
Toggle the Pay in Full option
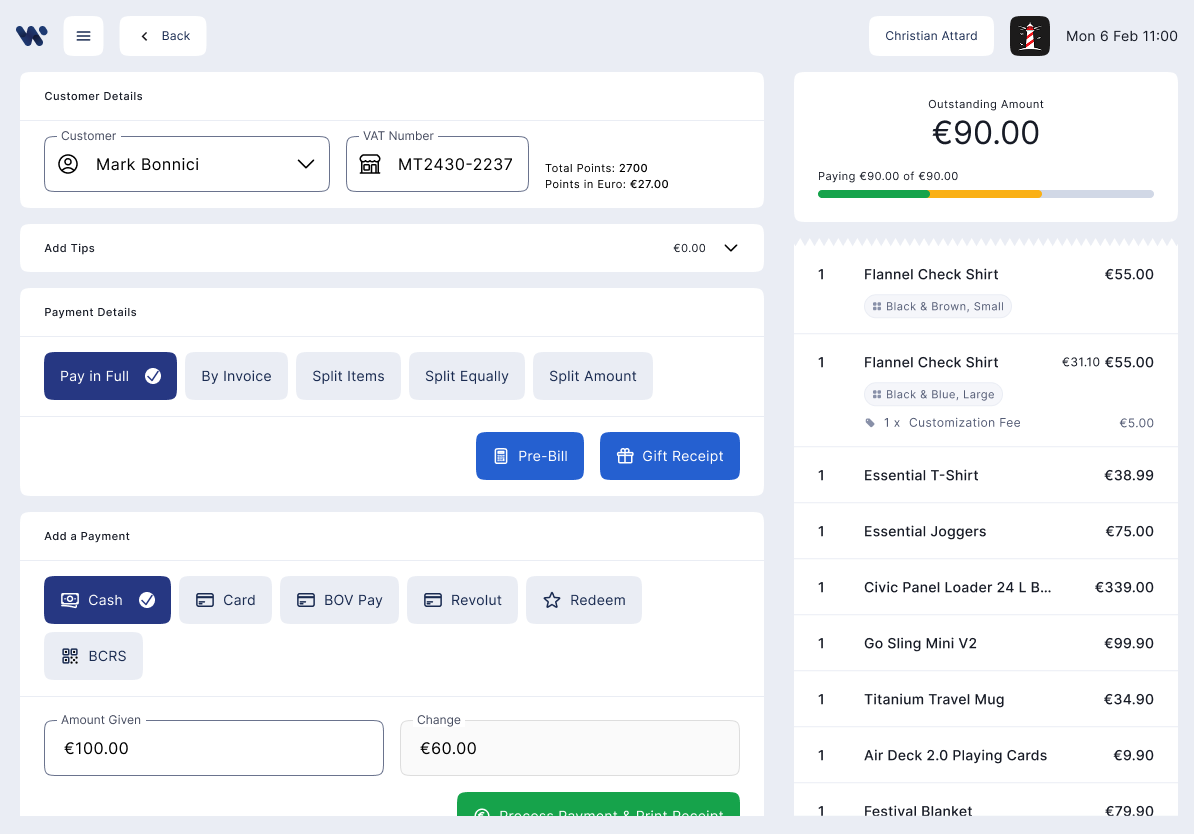[110, 376]
